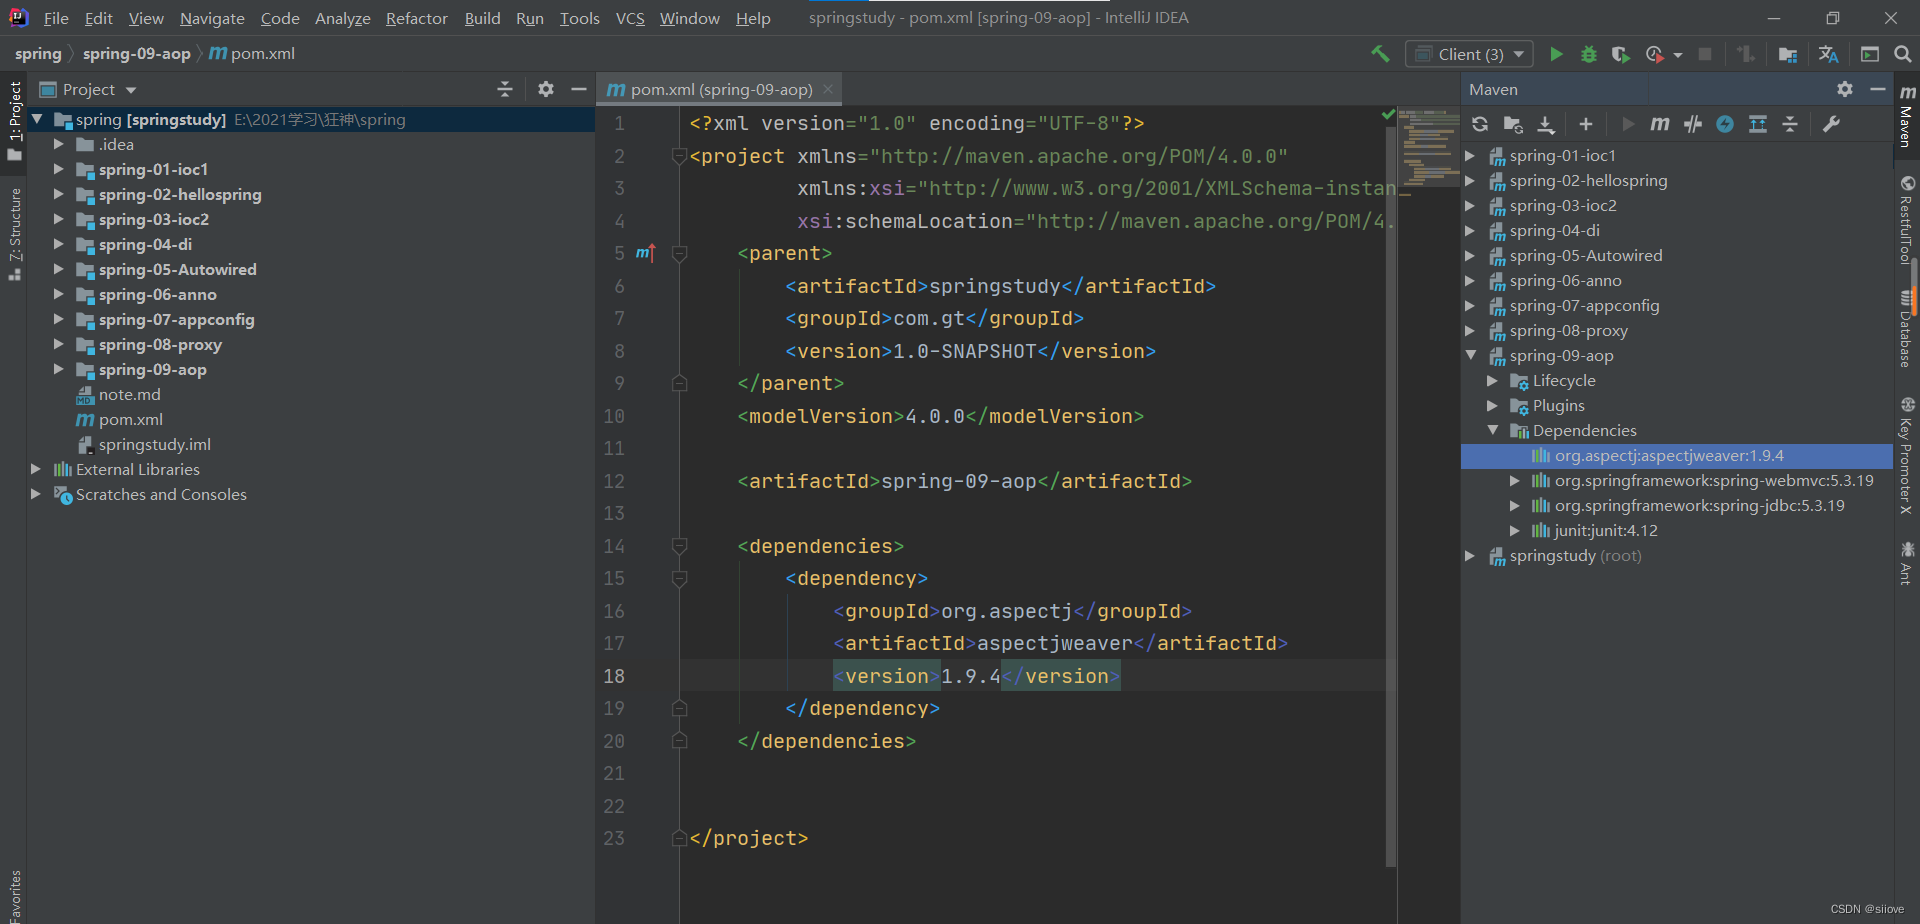Screen dimensions: 1920x924
Task: Click the Profiler run icon with clock
Action: [x=1654, y=54]
